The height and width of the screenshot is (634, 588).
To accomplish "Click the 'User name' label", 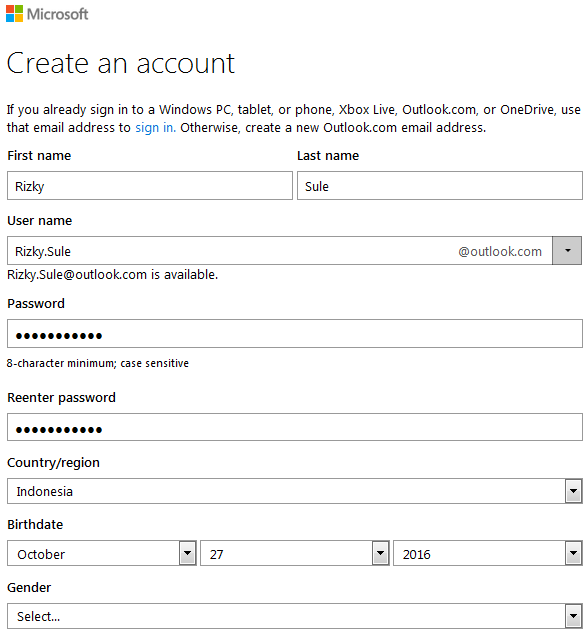I will [40, 221].
